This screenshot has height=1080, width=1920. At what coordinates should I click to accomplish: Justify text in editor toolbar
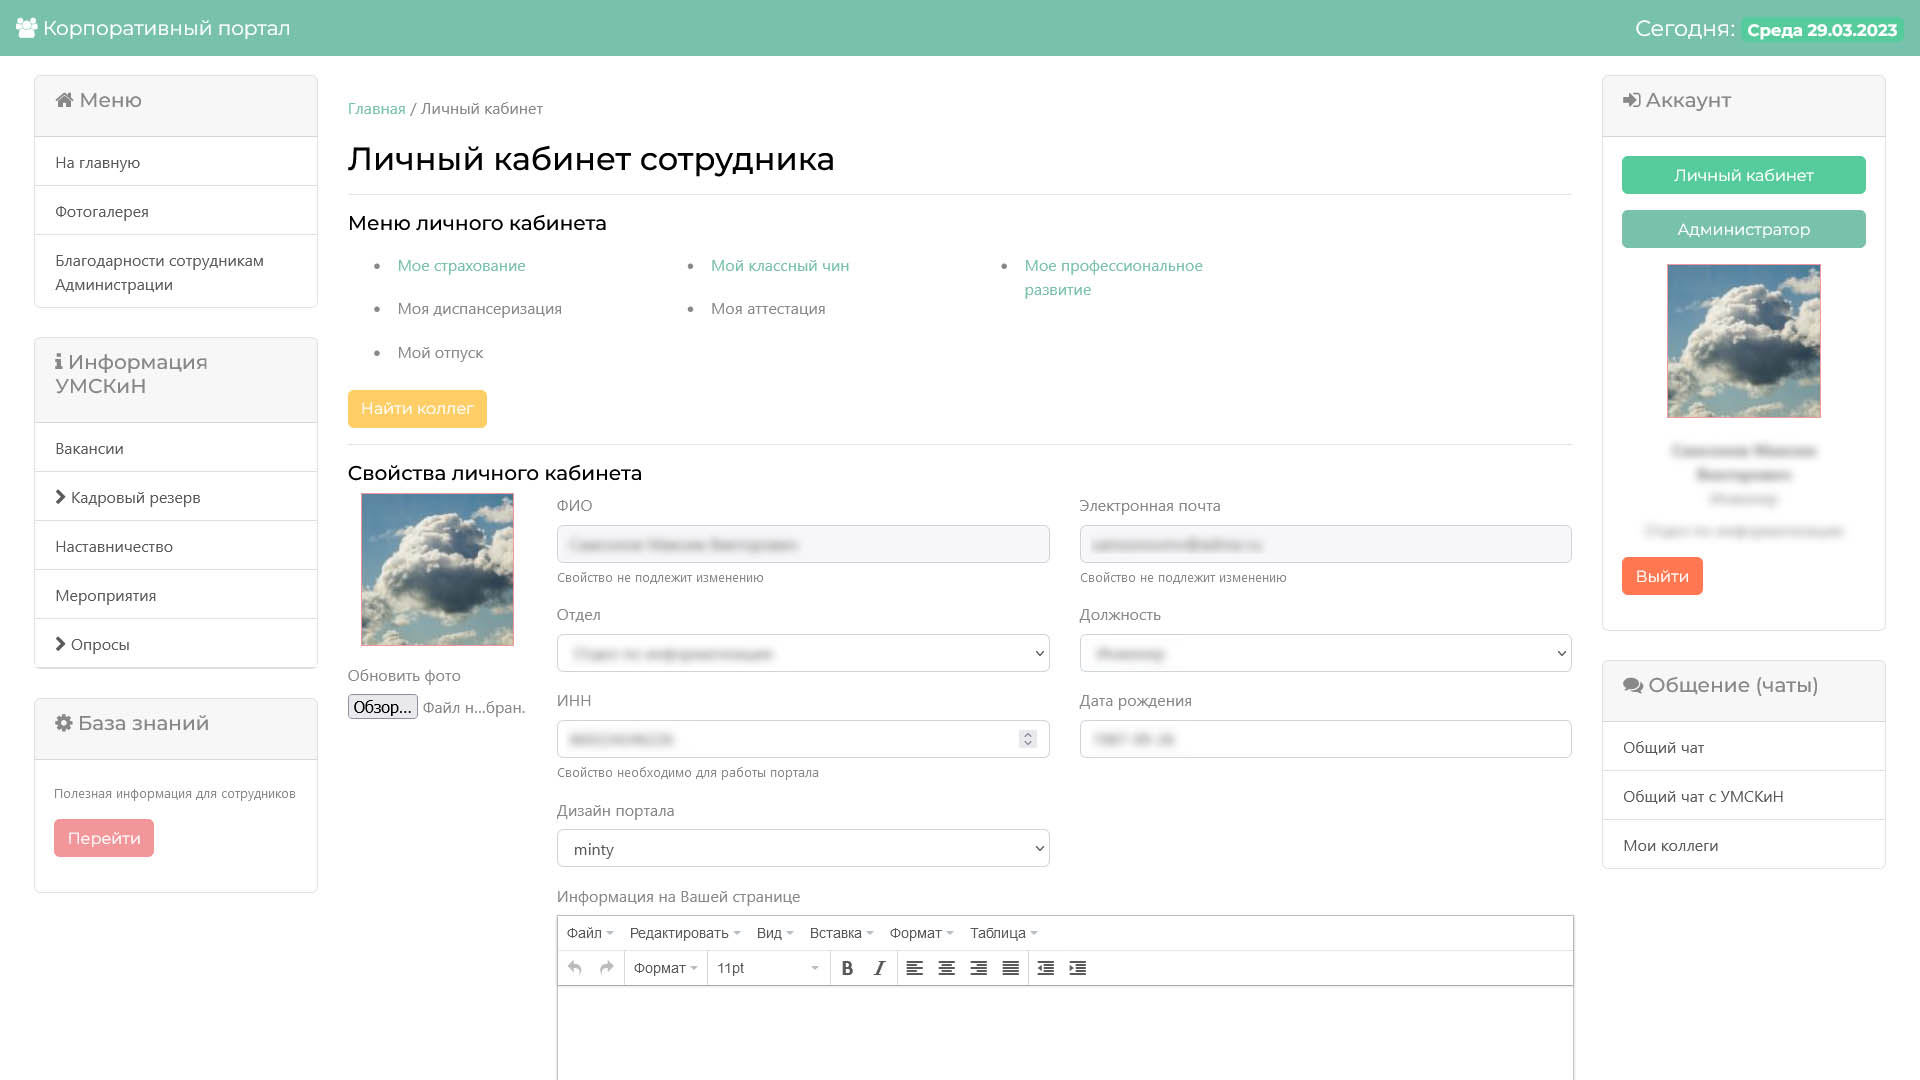pos(1010,968)
